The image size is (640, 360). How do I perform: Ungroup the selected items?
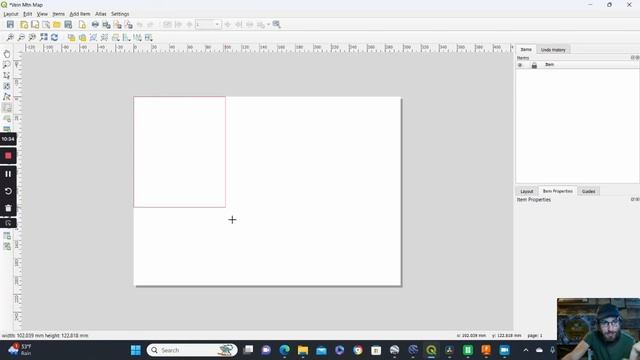pyautogui.click(x=104, y=38)
